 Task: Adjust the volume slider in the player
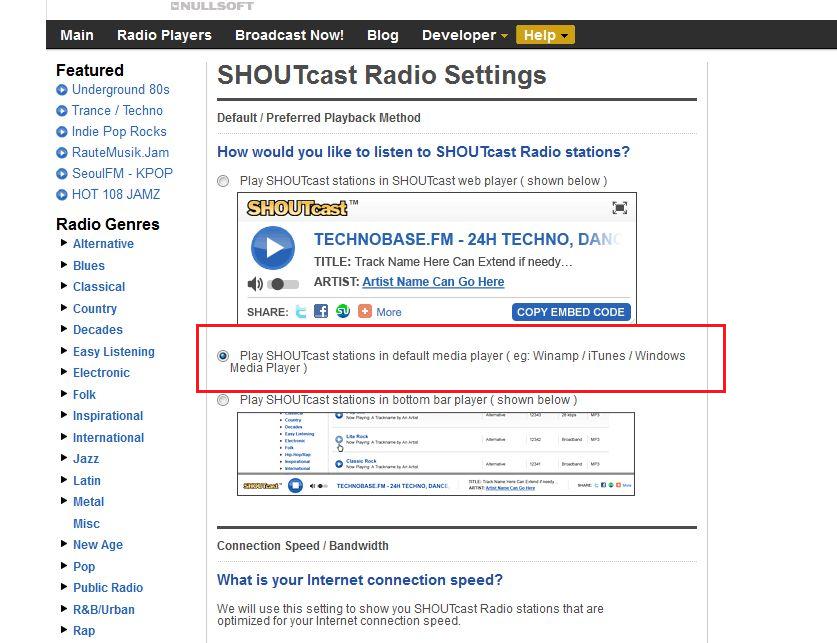pyautogui.click(x=285, y=282)
